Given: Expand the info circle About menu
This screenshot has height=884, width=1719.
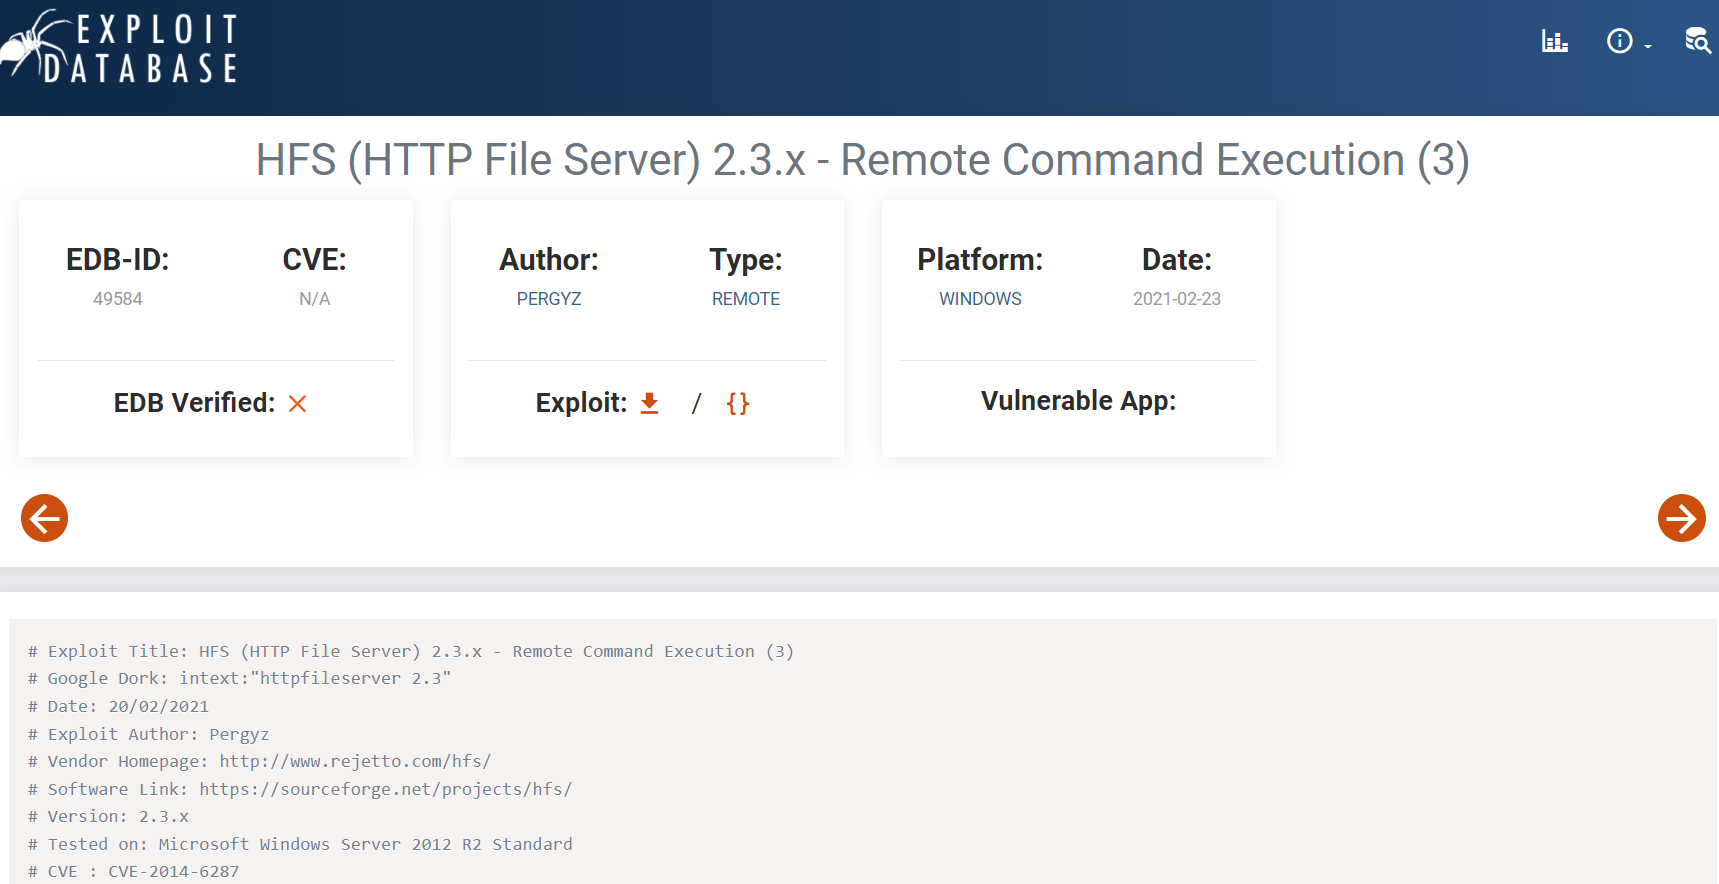Looking at the screenshot, I should [1628, 41].
